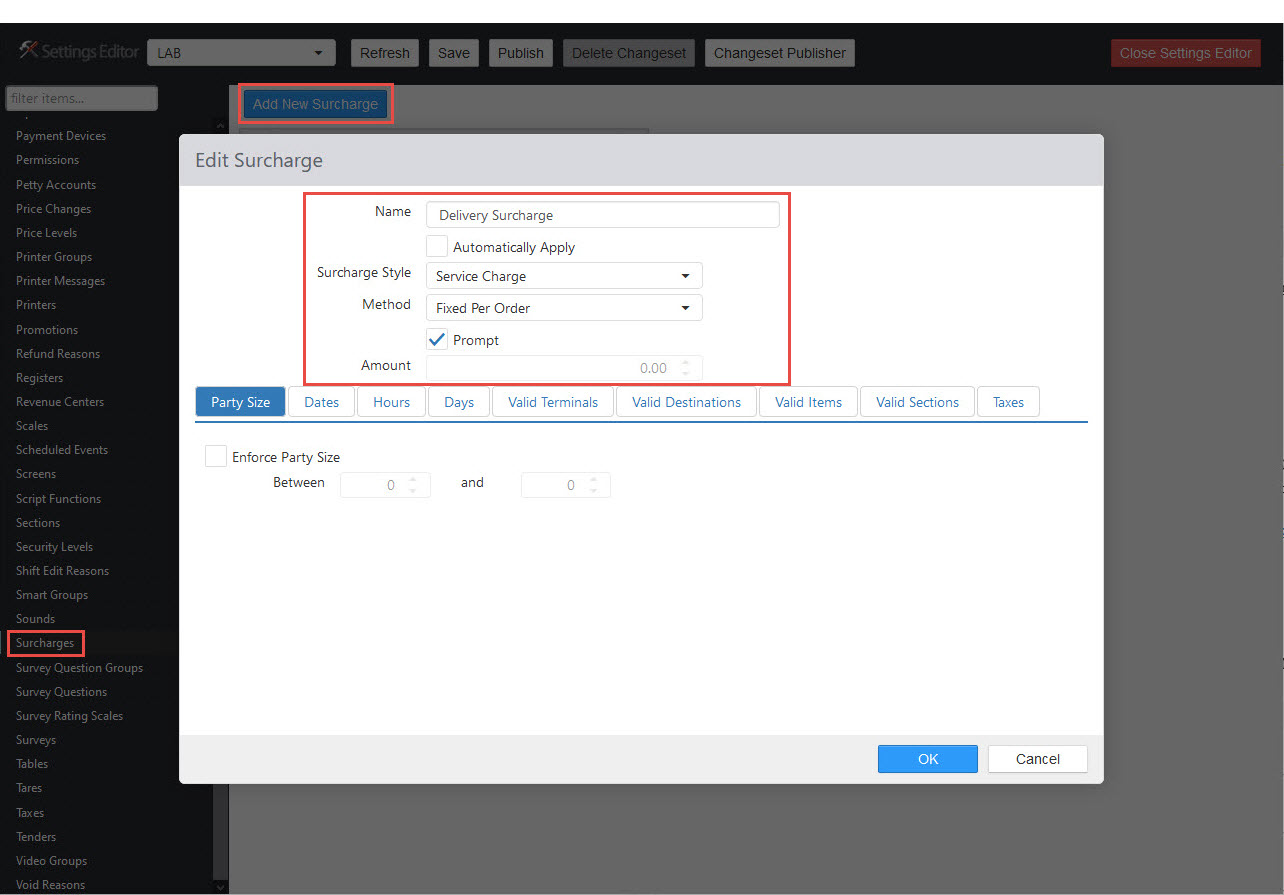Click the Cancel button
The width and height of the screenshot is (1284, 895).
[x=1038, y=759]
